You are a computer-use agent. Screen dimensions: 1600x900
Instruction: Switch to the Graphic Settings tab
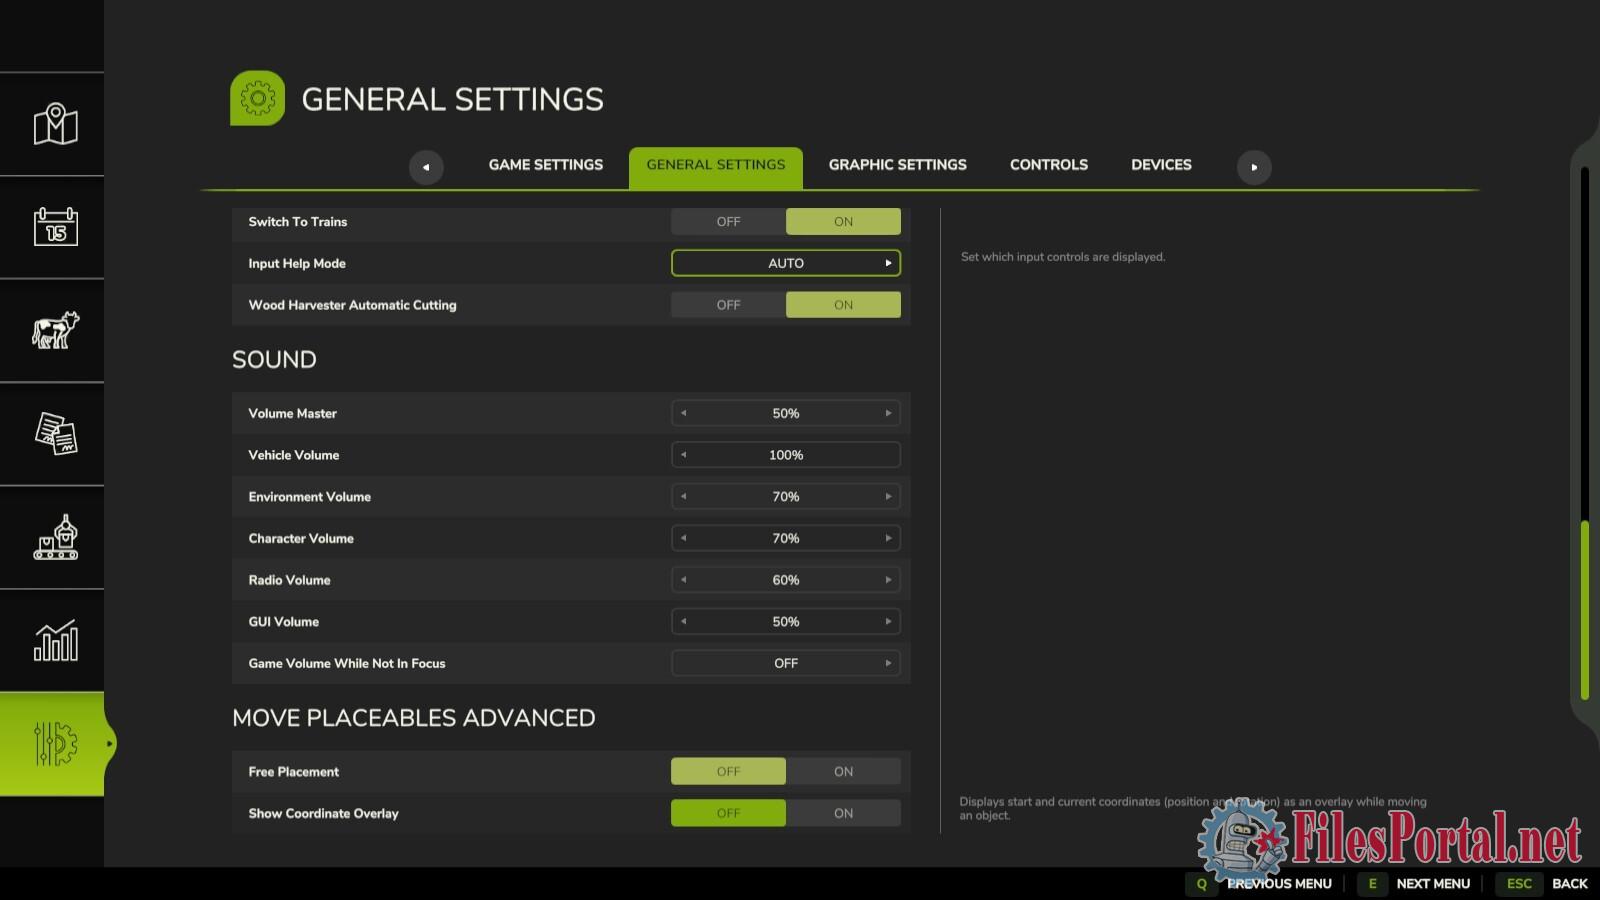(x=897, y=165)
